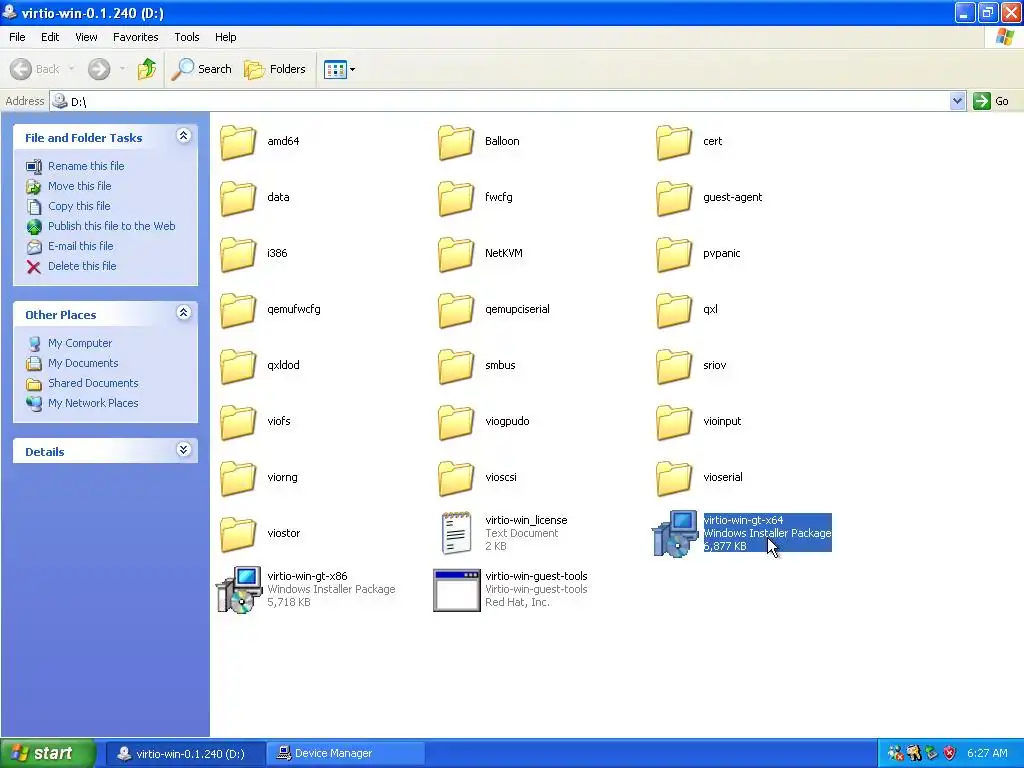Go to Shared Documents link
The width and height of the screenshot is (1024, 768).
point(93,383)
